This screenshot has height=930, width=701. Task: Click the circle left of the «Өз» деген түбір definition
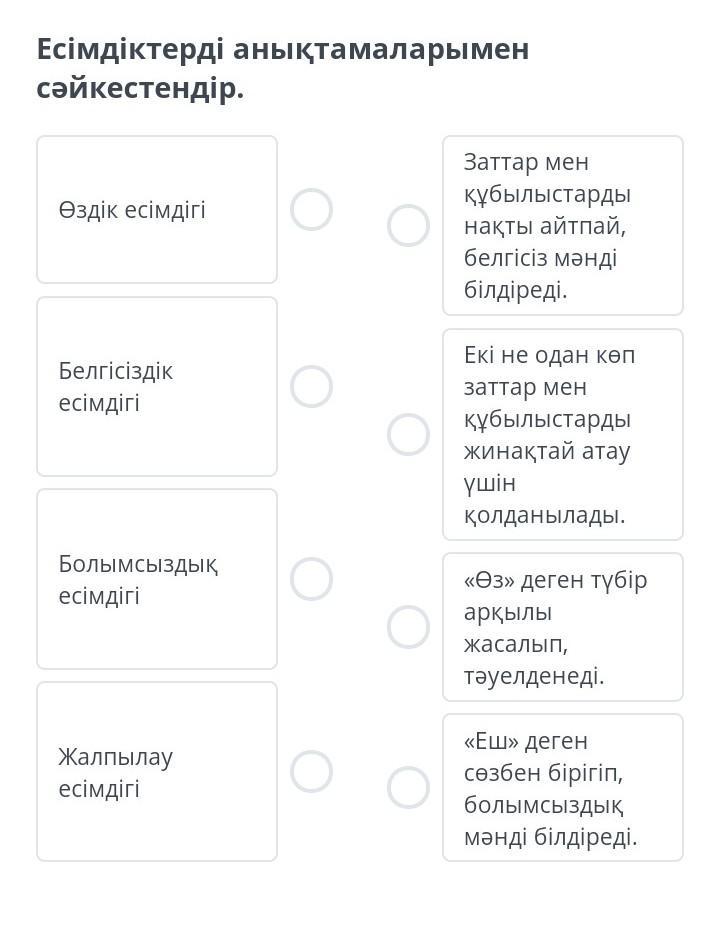(408, 627)
